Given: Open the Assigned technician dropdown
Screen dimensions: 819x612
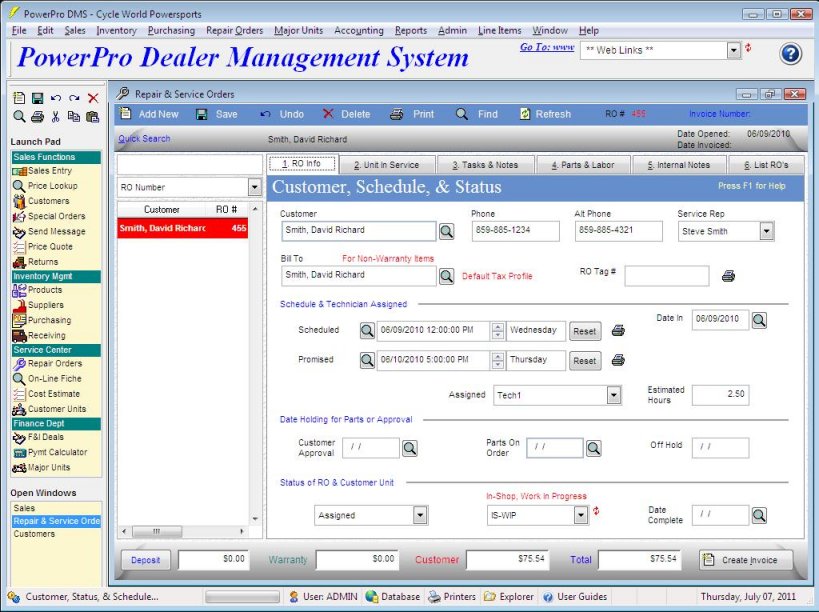Looking at the screenshot, I should click(x=614, y=396).
